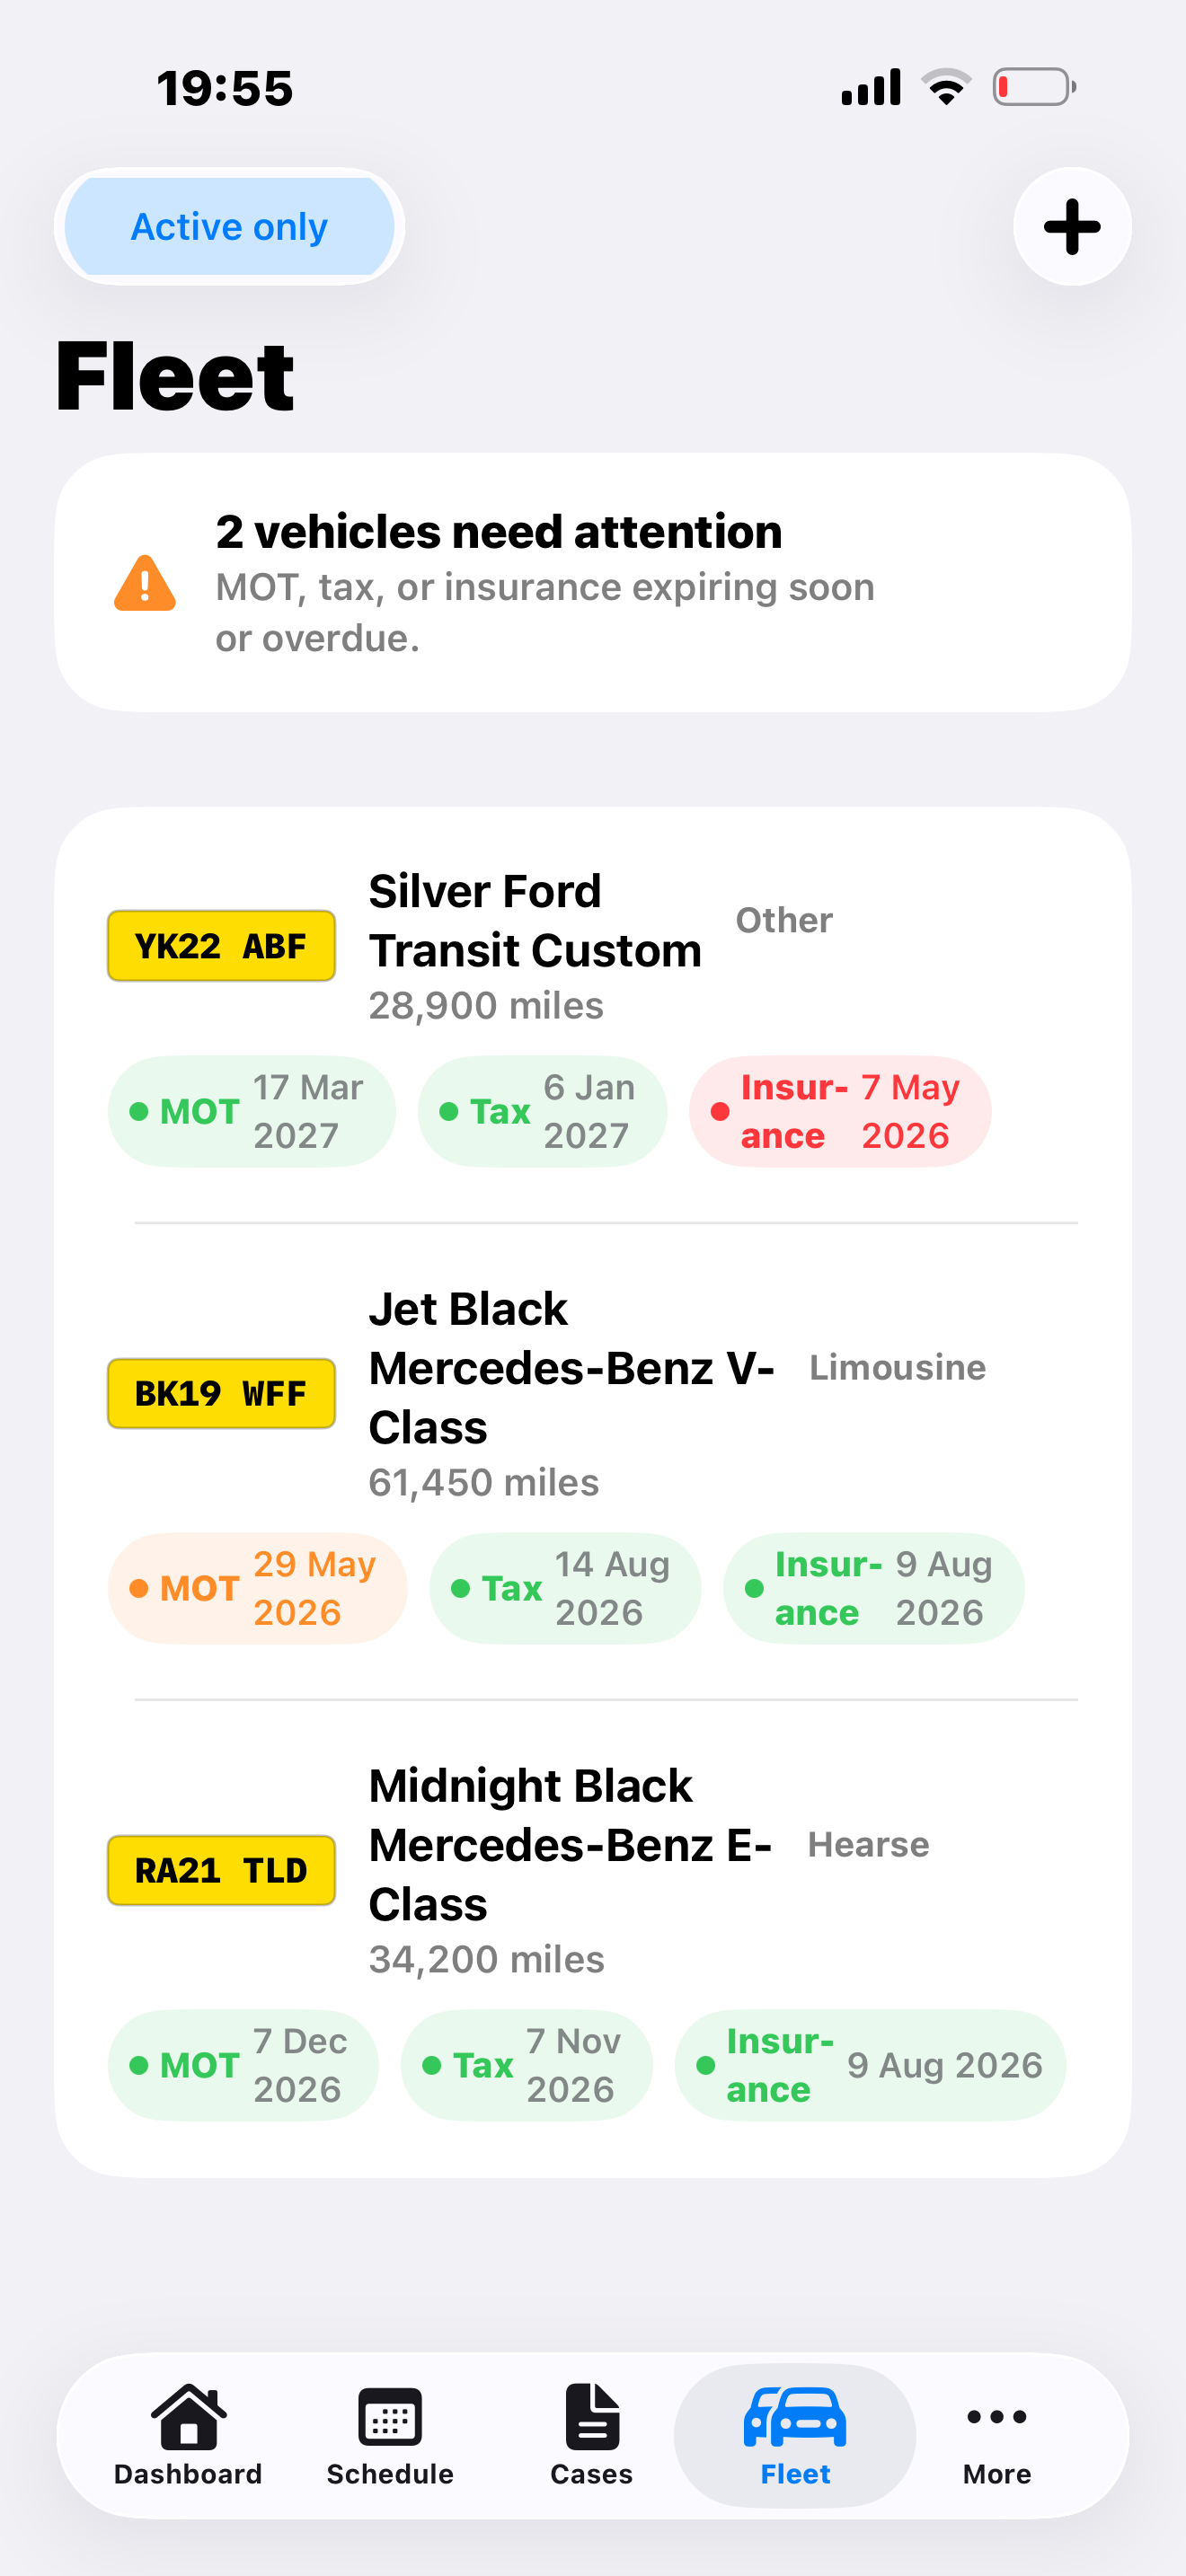This screenshot has width=1186, height=2576.
Task: Select number plate RA21 TLD
Action: (221, 1871)
